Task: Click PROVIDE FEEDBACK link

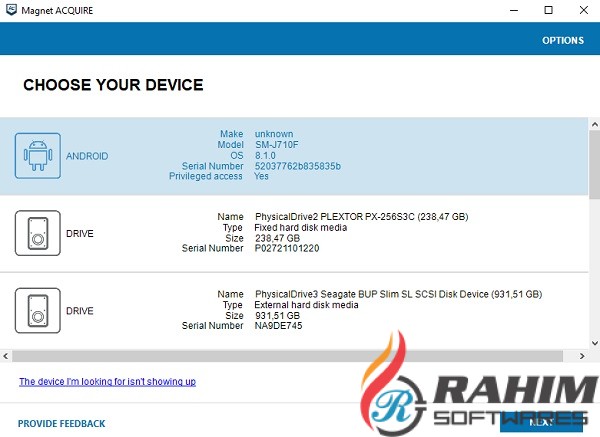Action: [x=62, y=424]
